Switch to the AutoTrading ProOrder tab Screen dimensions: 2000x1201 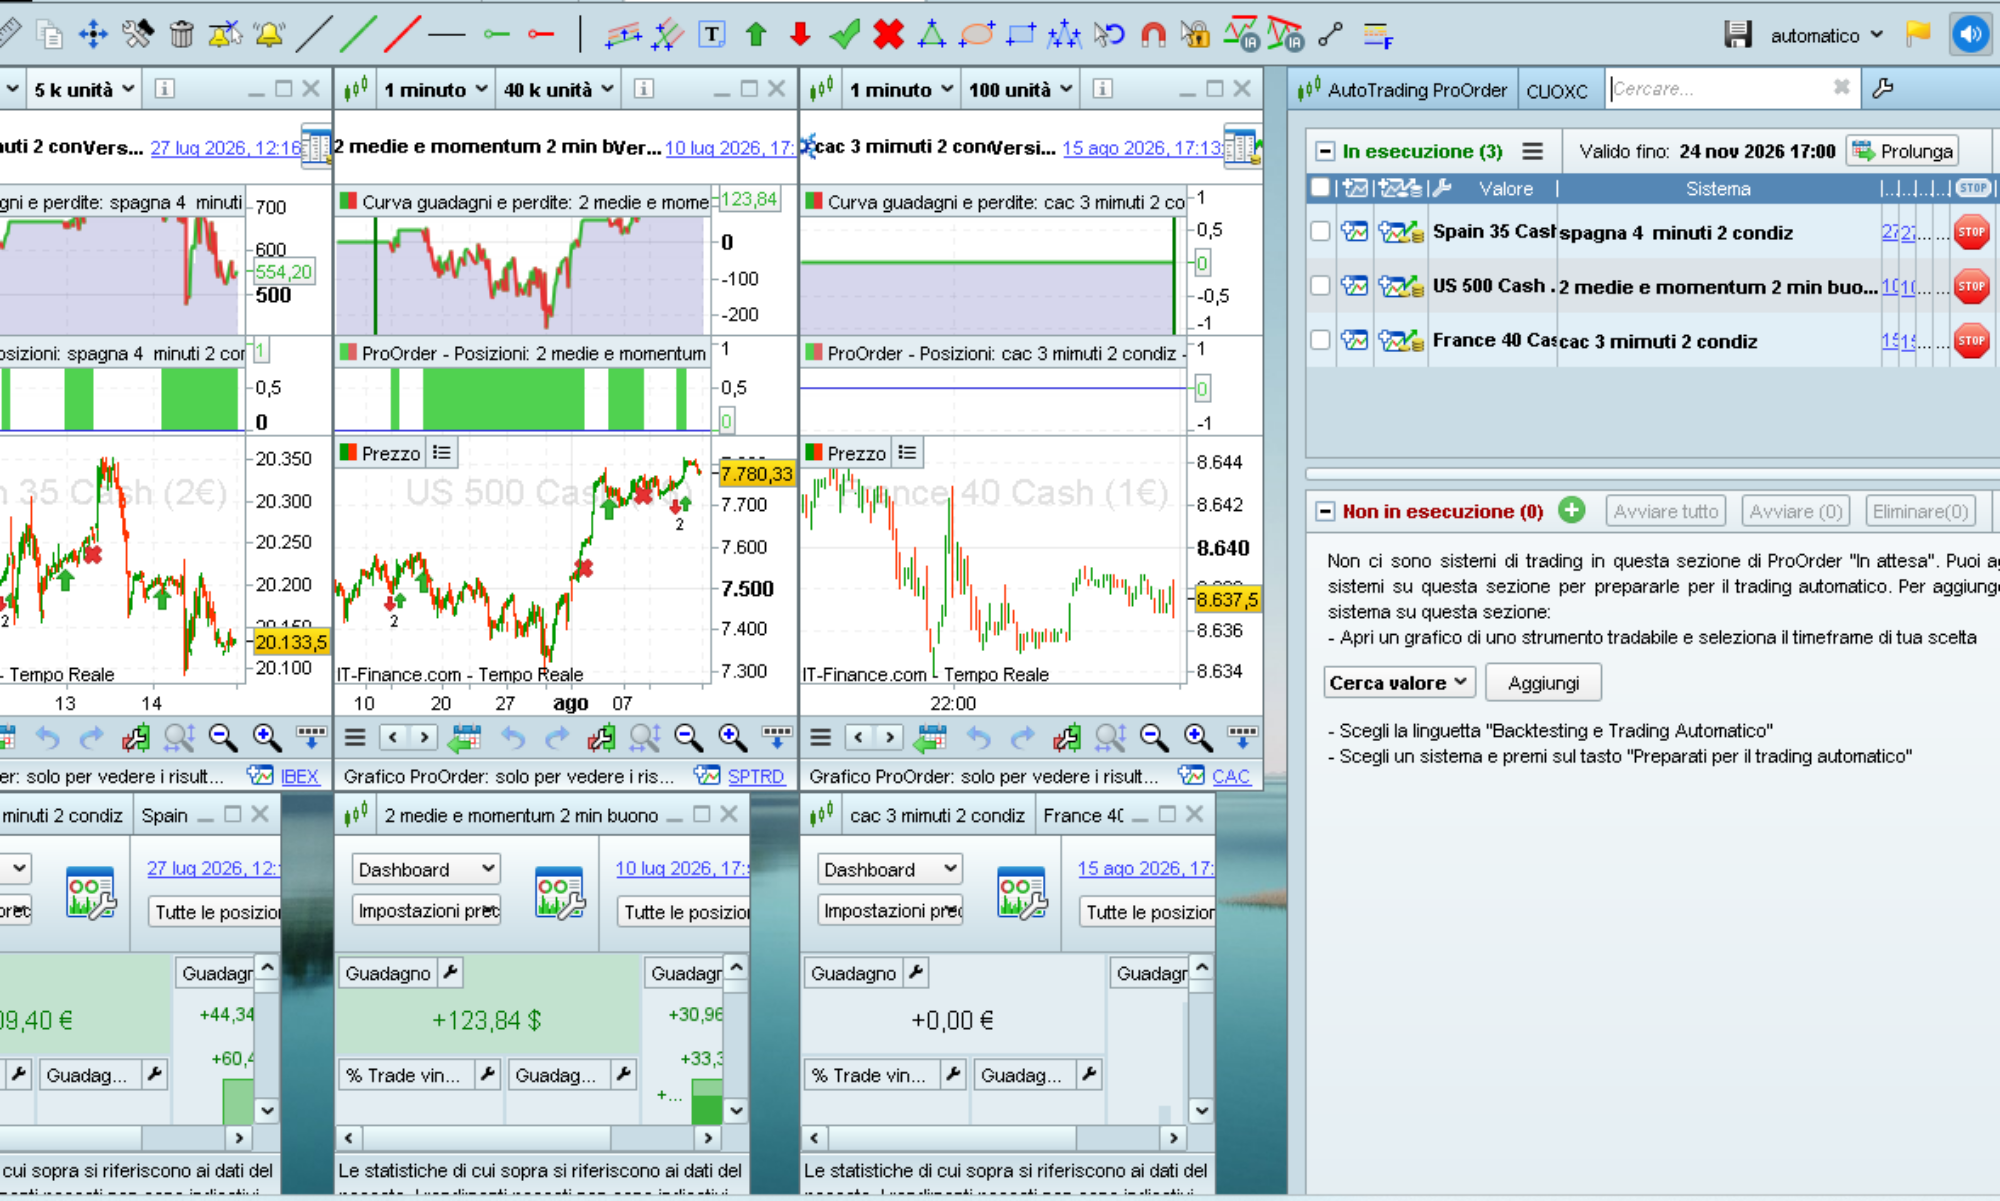(1402, 90)
